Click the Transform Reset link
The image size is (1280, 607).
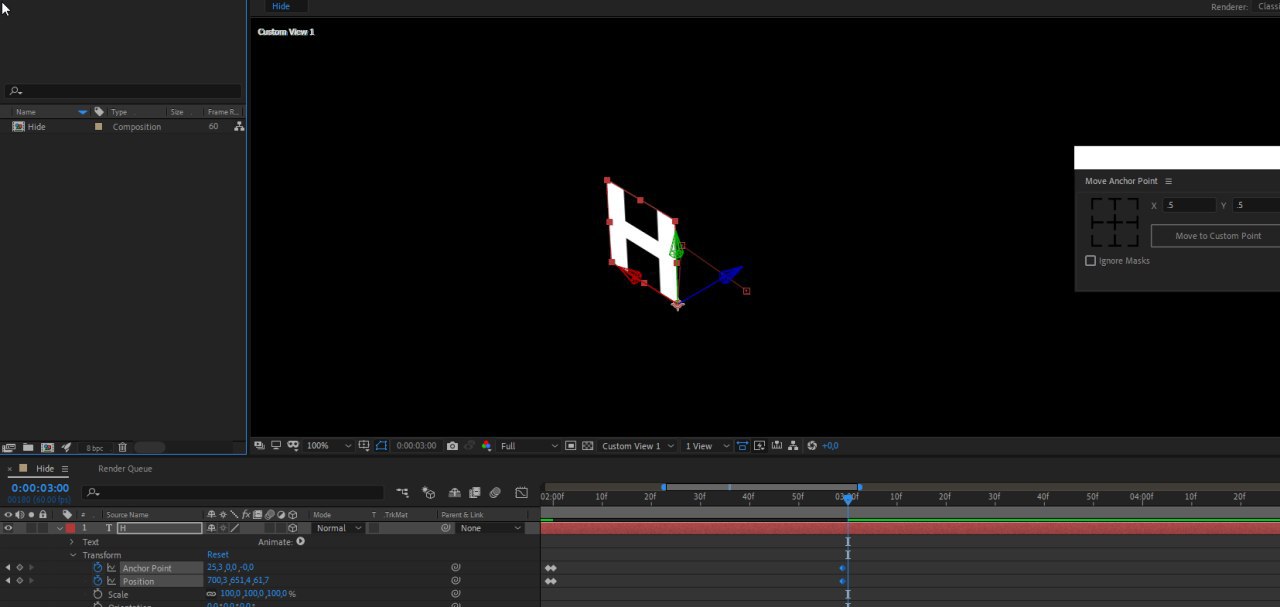218,555
